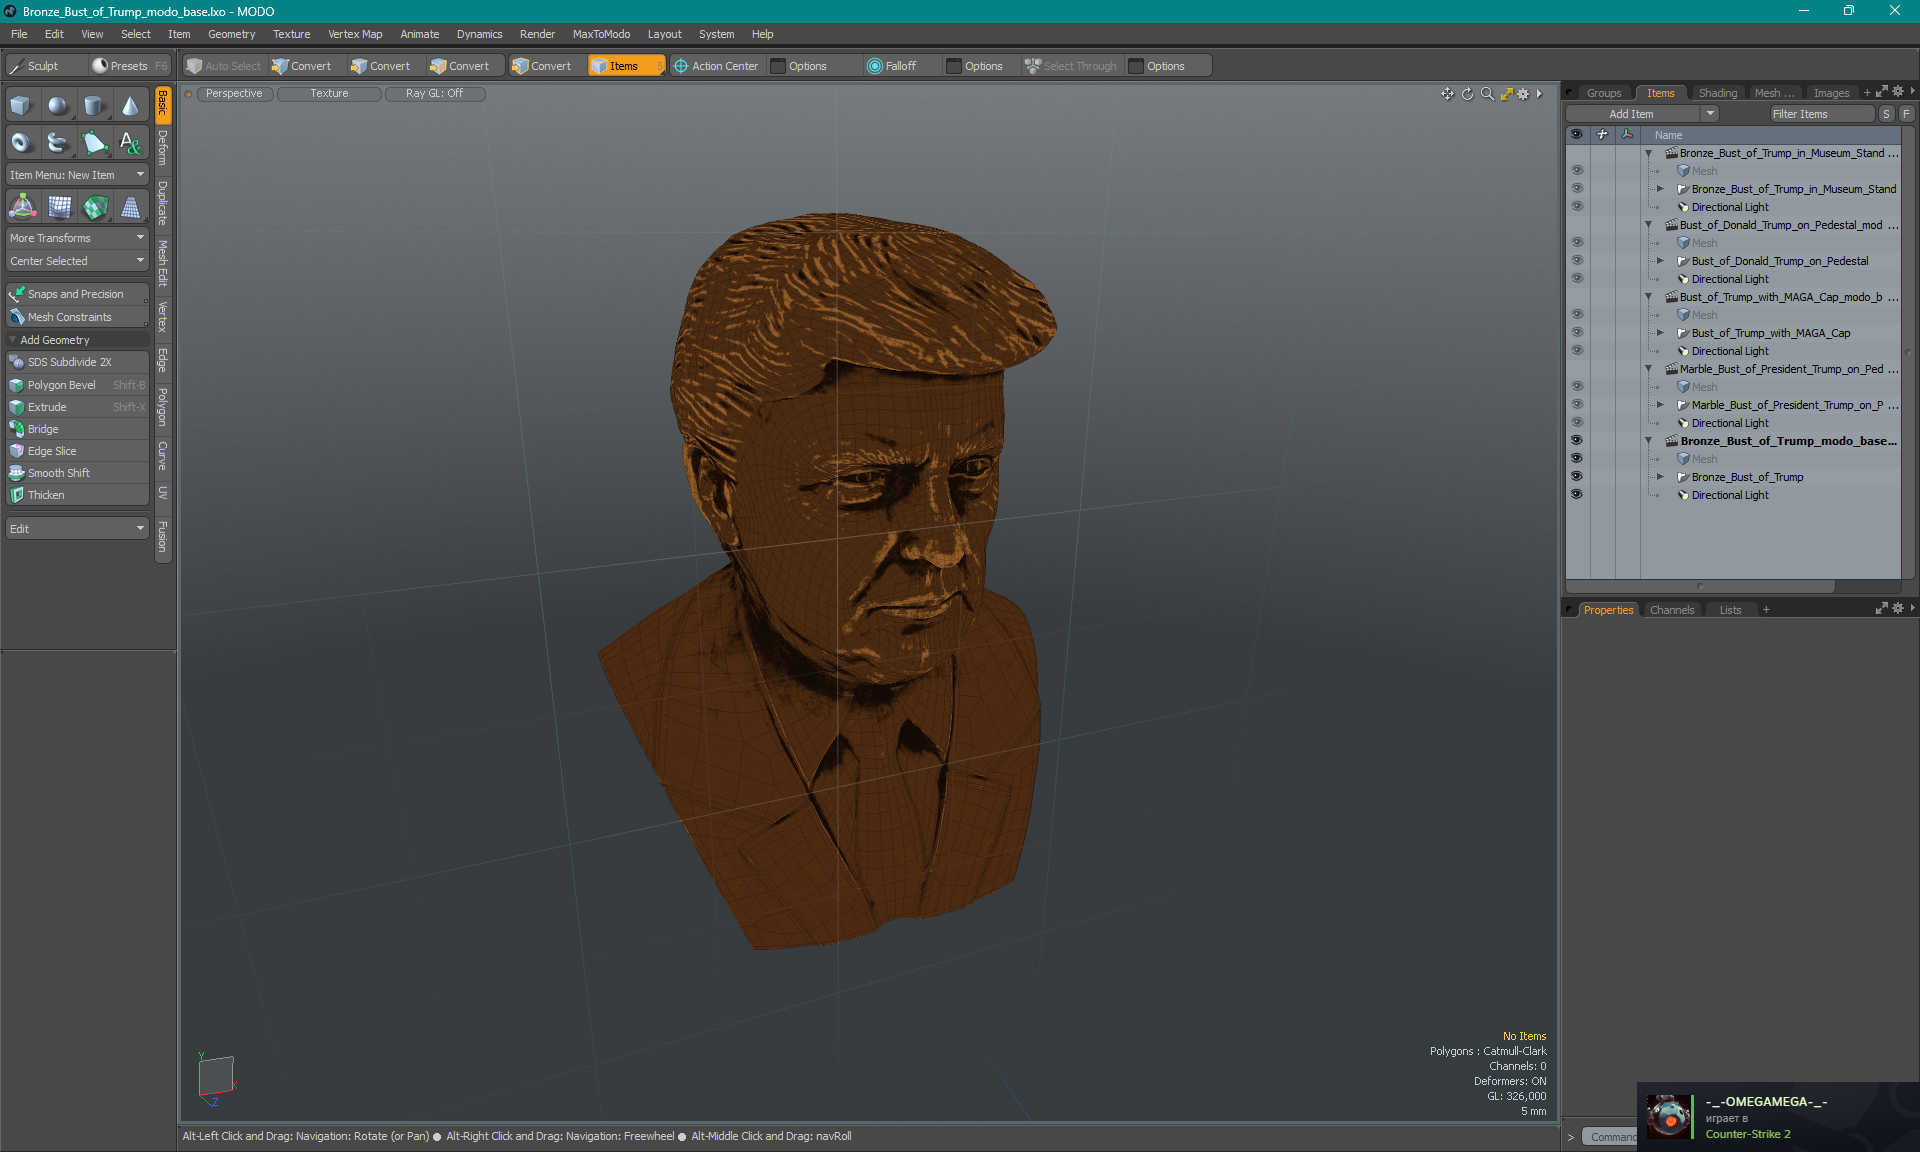
Task: Click the horizontal scrollbar in Items list
Action: pos(1700,586)
